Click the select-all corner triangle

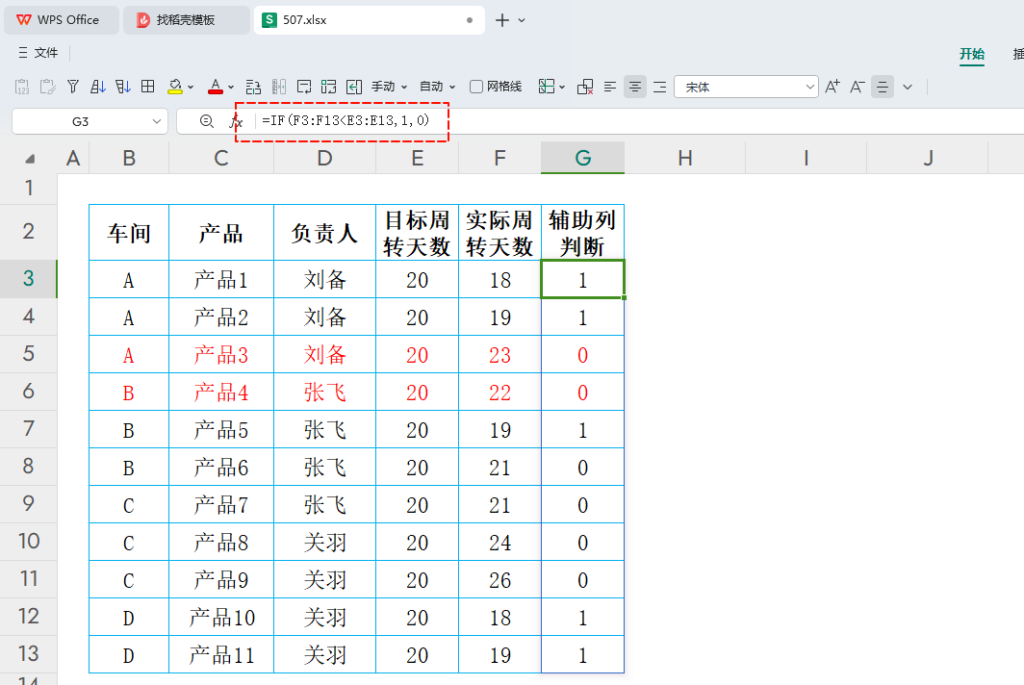(x=29, y=159)
